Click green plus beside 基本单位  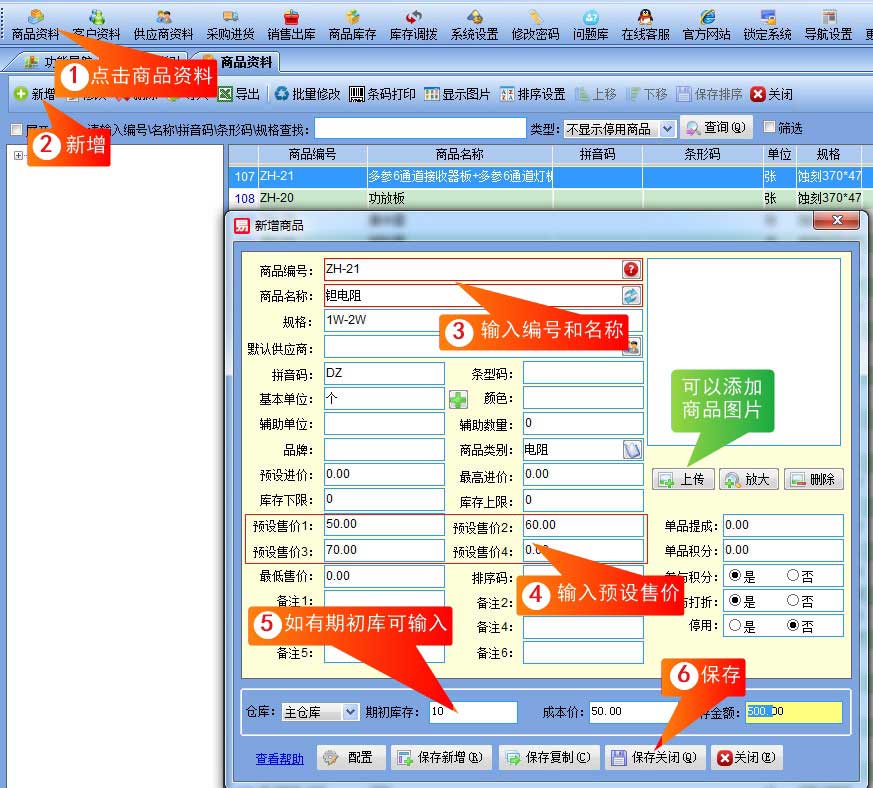458,399
